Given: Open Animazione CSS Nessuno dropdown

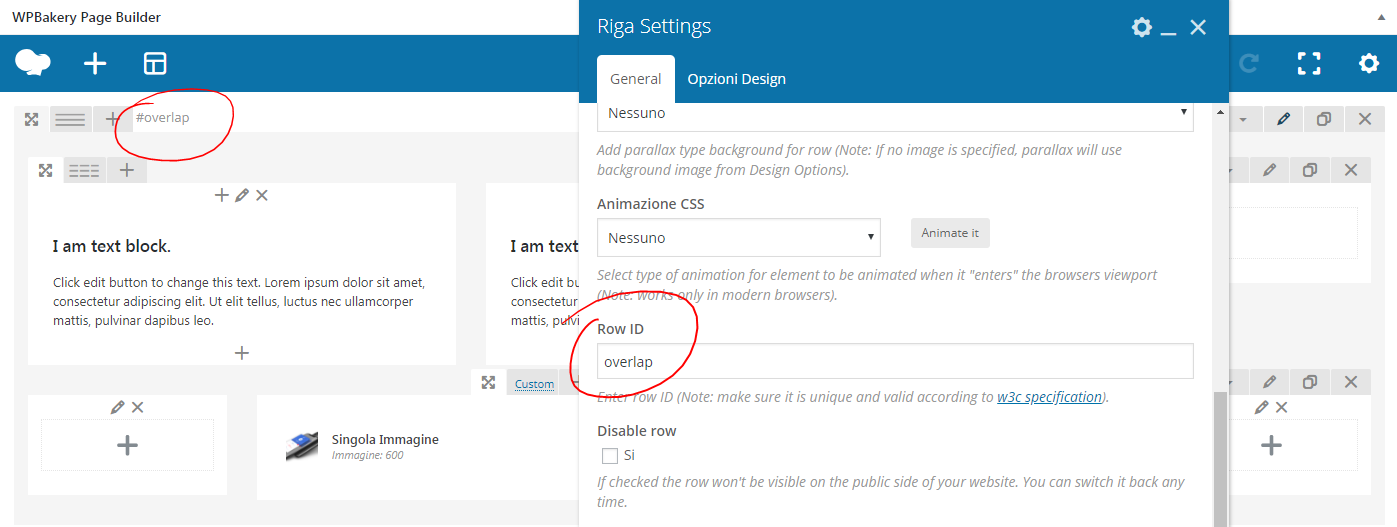Looking at the screenshot, I should (739, 238).
